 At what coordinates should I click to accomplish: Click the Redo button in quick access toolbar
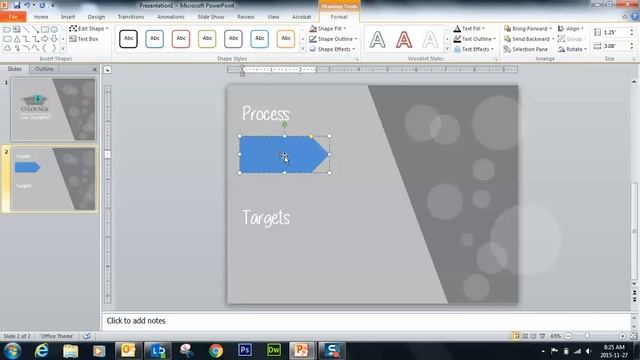click(x=43, y=5)
